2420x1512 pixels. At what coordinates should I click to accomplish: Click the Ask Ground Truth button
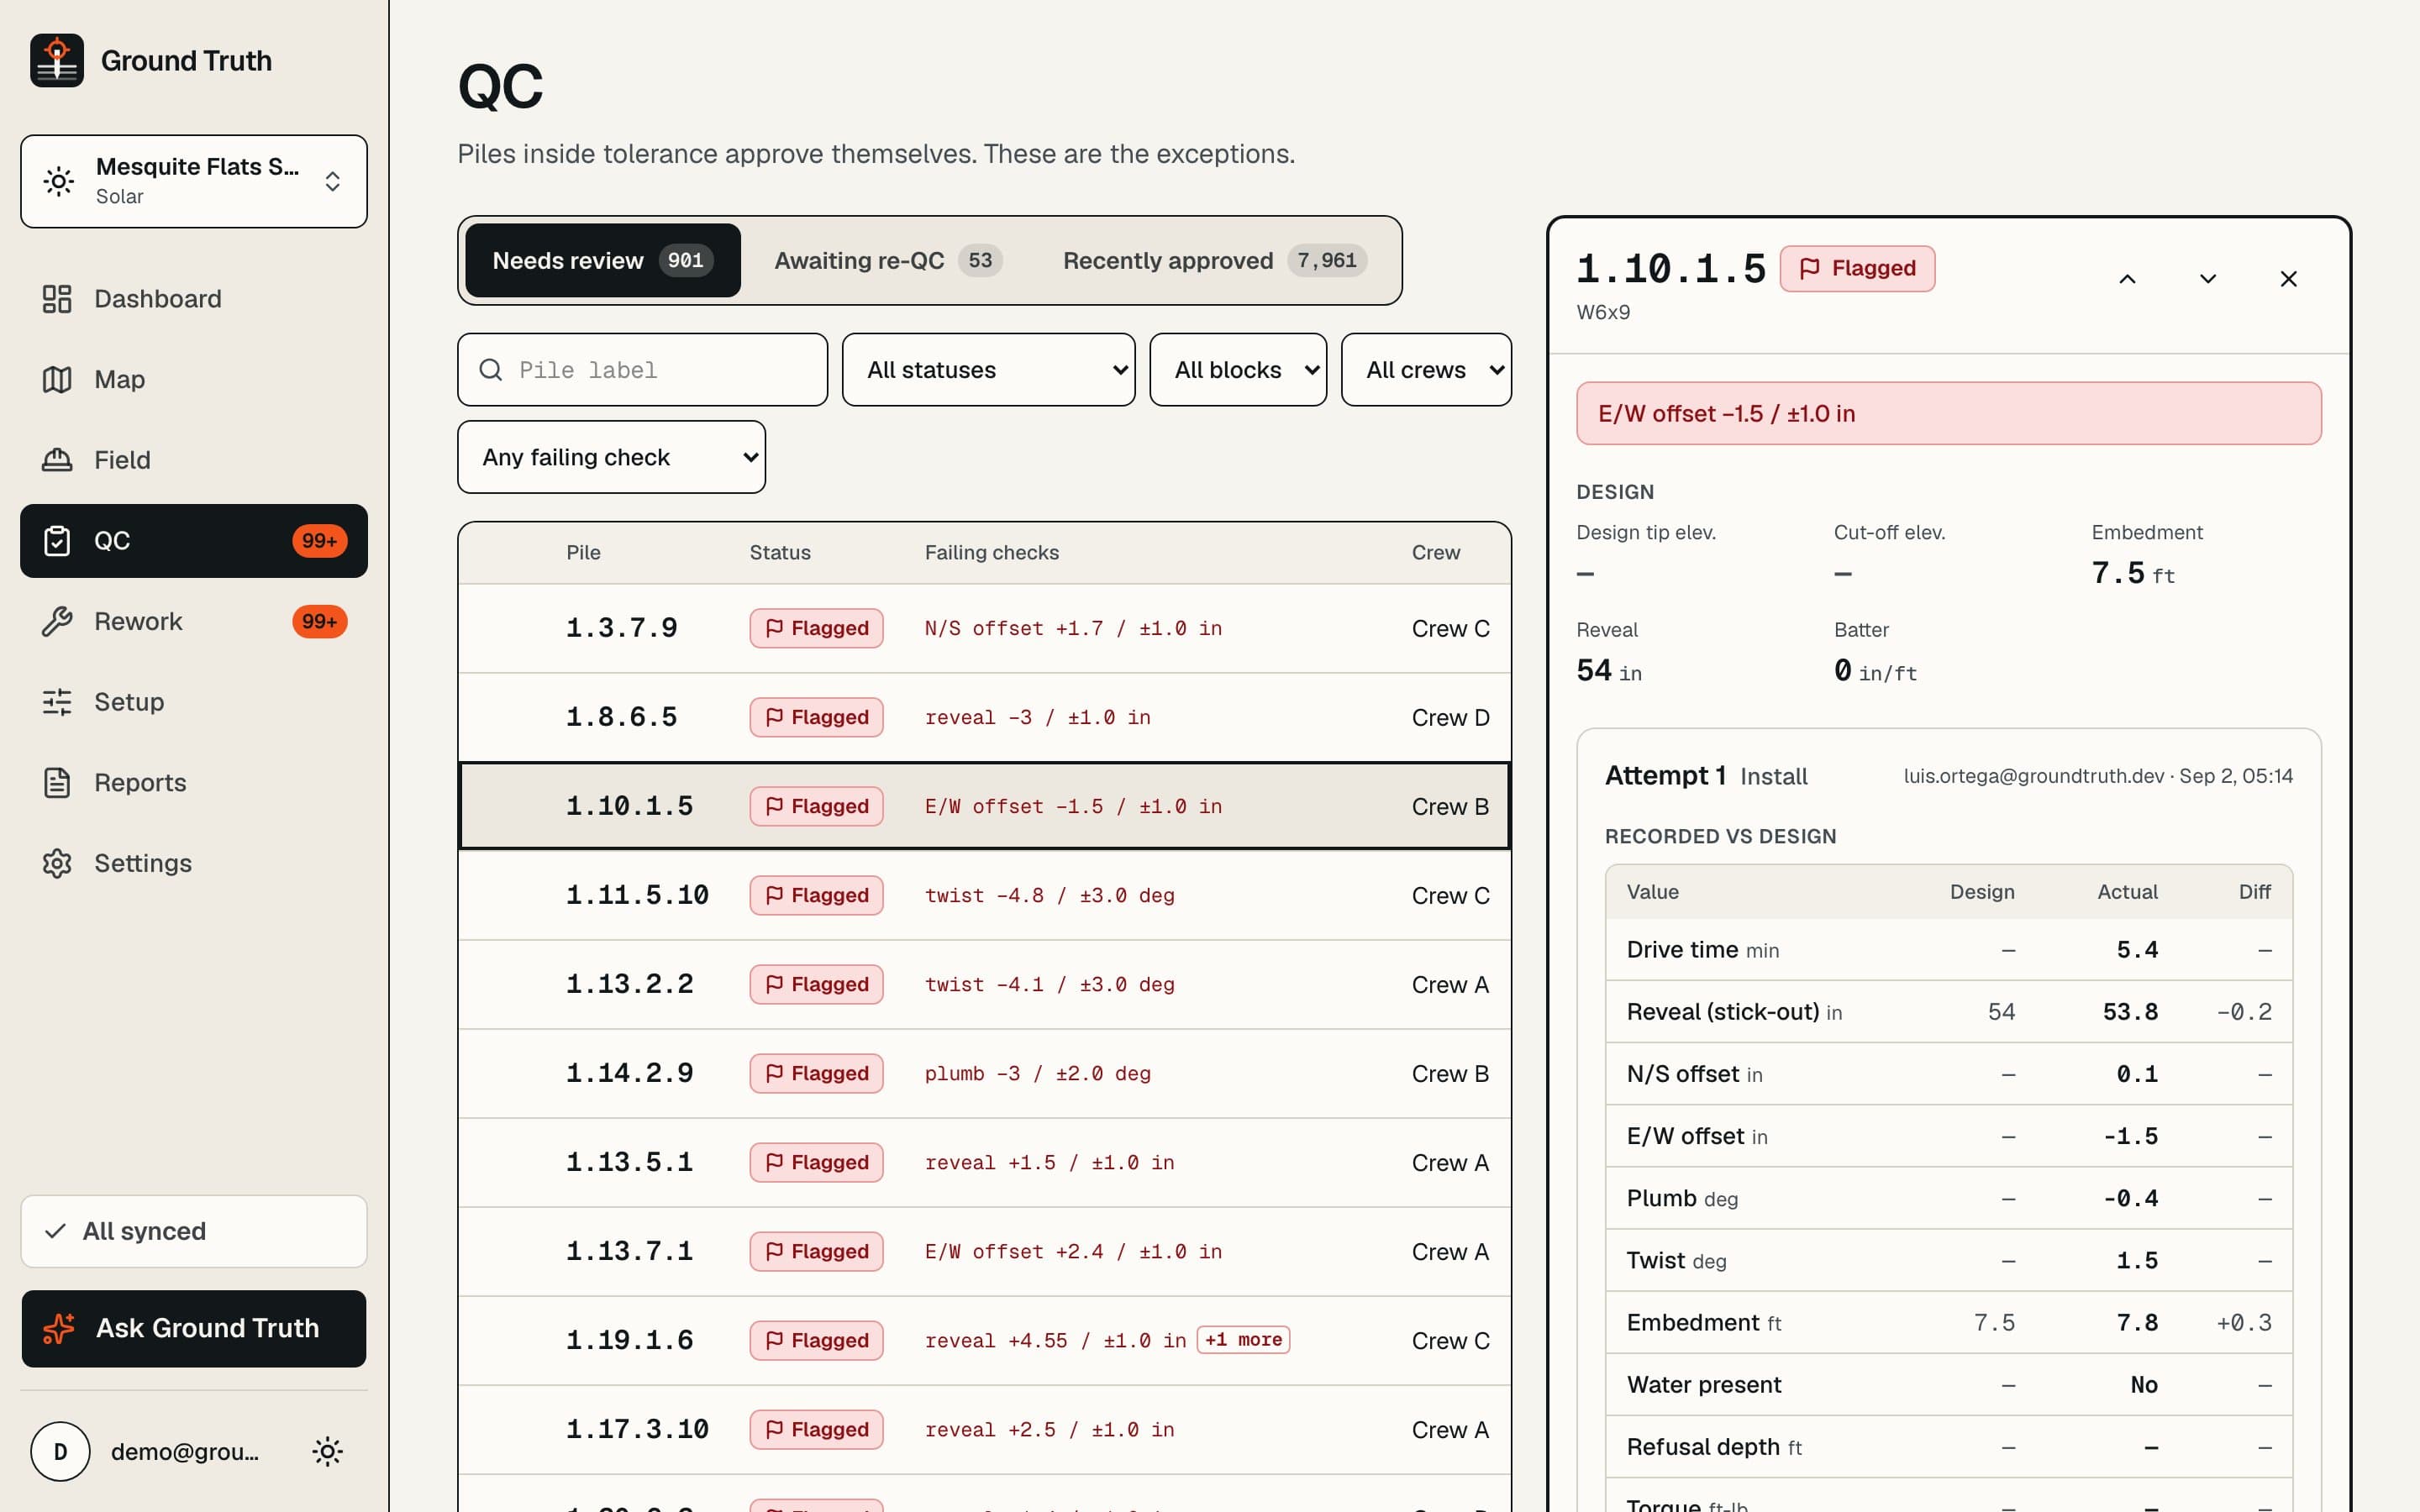coord(194,1328)
